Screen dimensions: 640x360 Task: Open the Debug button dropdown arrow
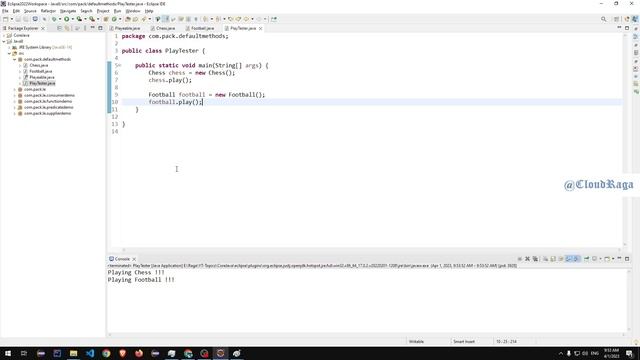(60, 19)
